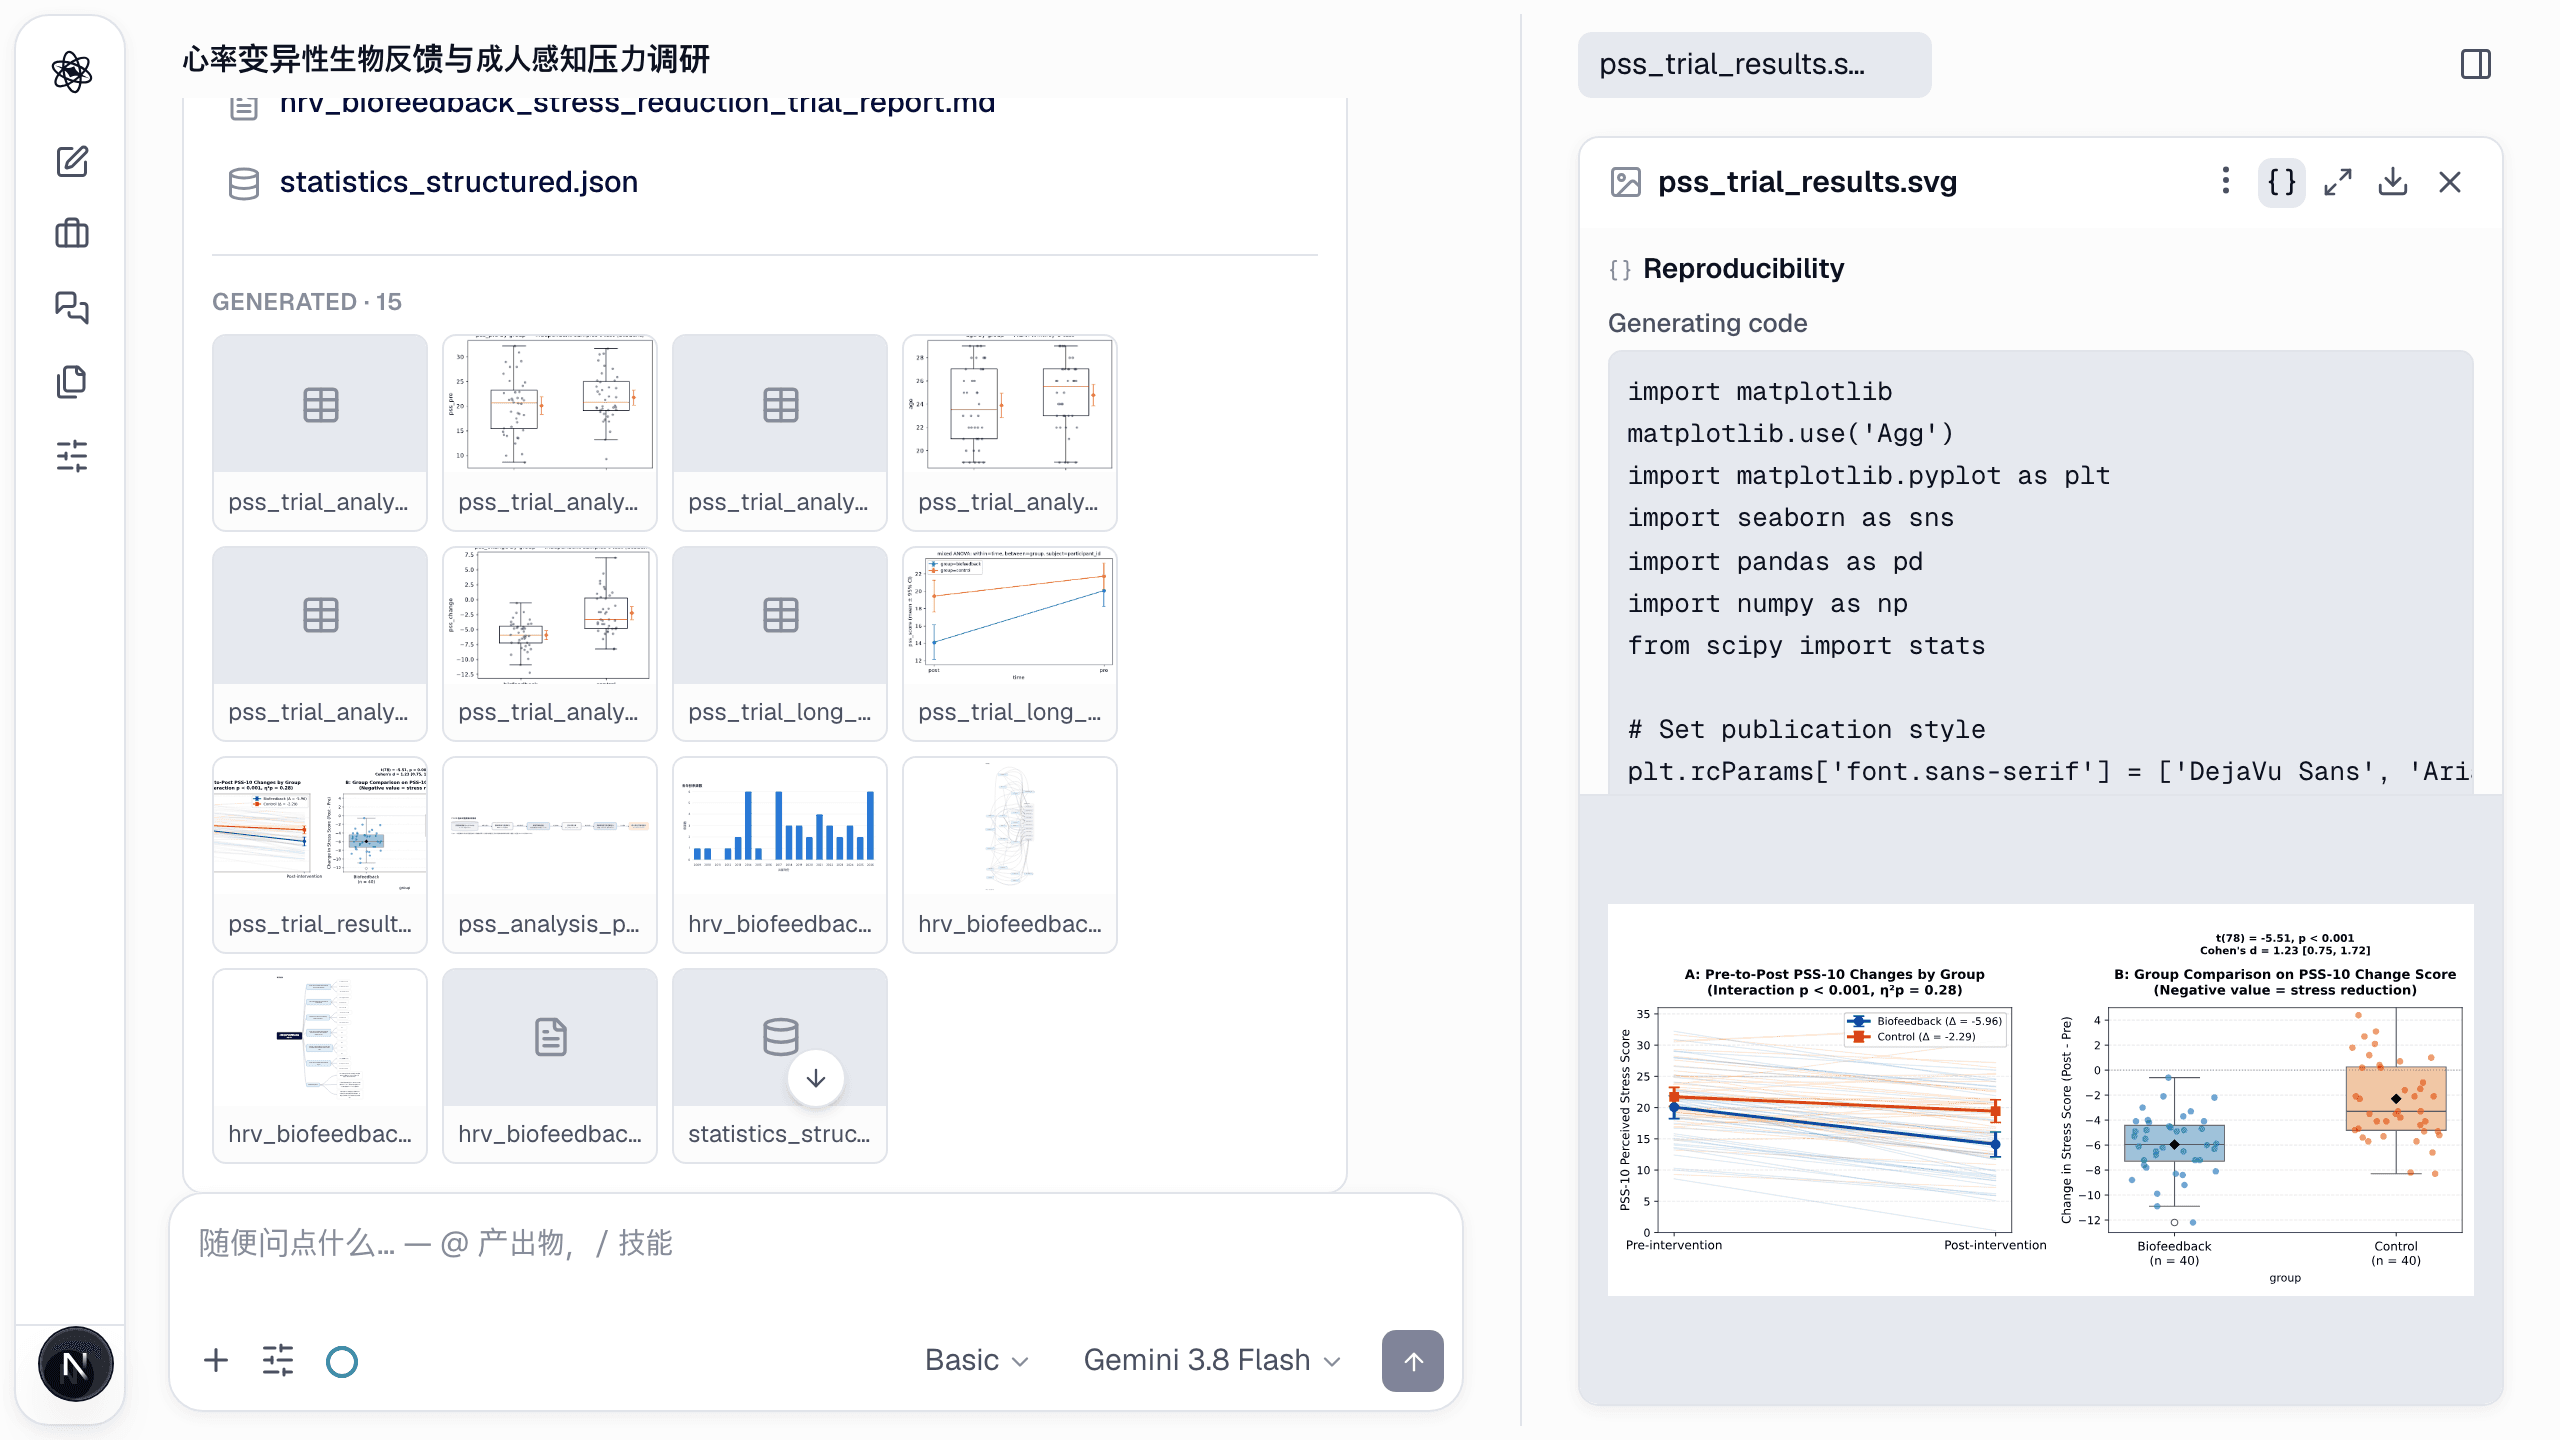Open the briefcase projects icon in sidebar

(x=72, y=234)
